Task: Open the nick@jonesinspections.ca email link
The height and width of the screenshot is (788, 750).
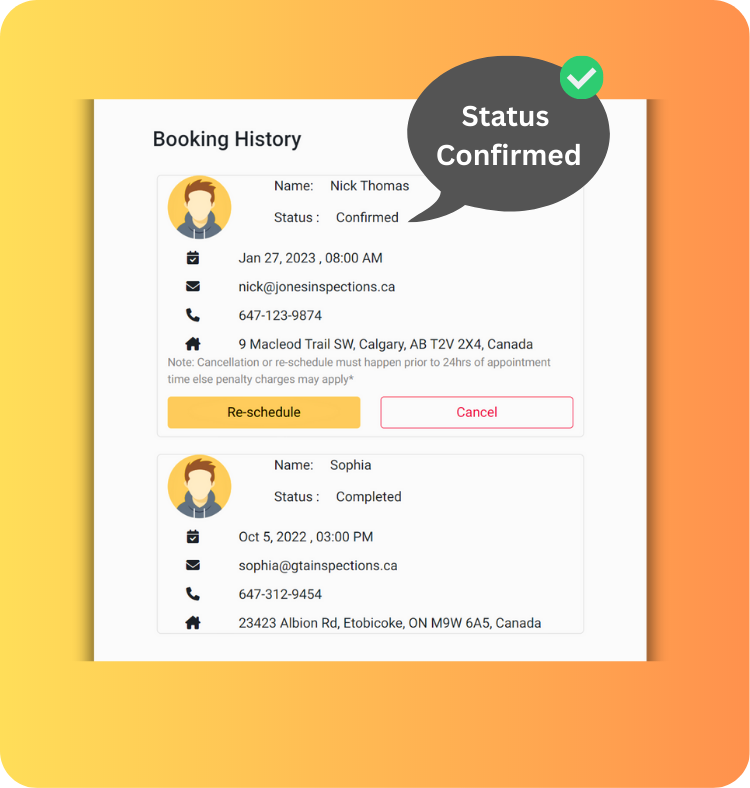Action: [316, 287]
